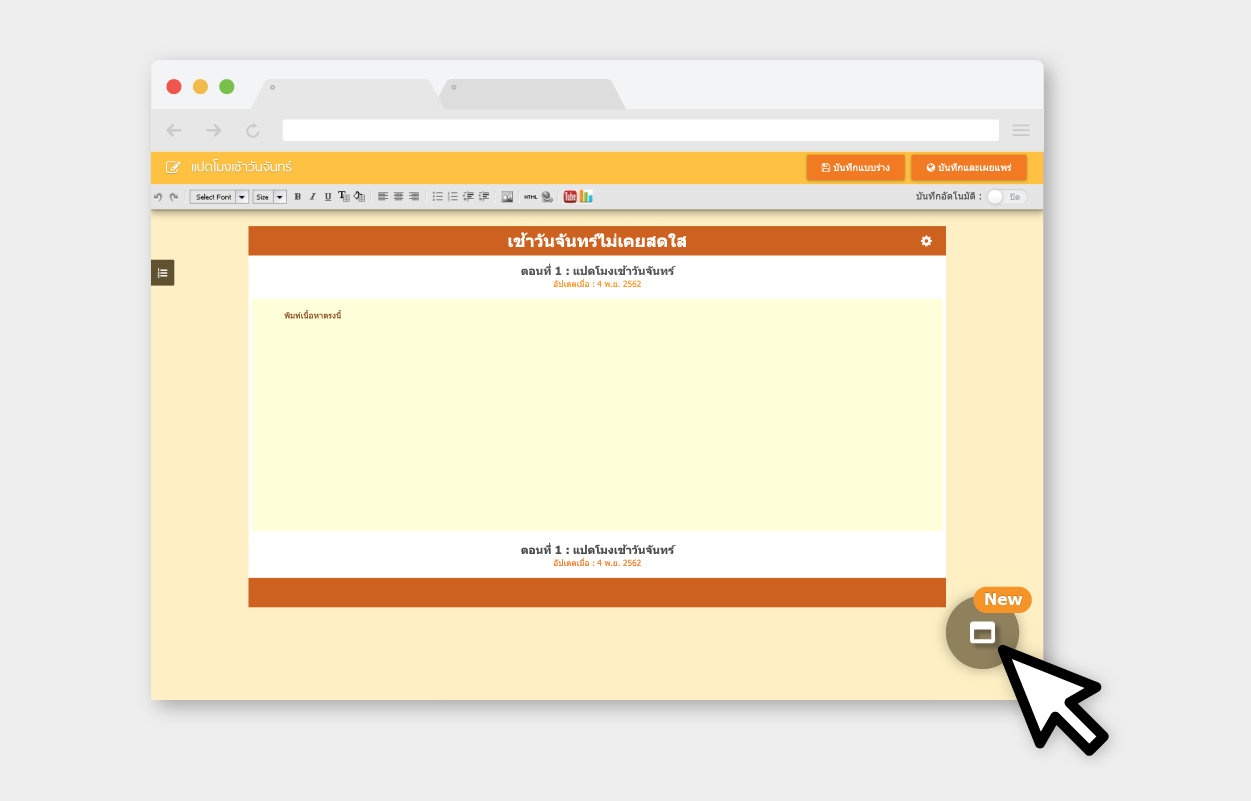Underline the selected text
The height and width of the screenshot is (801, 1251).
tap(327, 197)
